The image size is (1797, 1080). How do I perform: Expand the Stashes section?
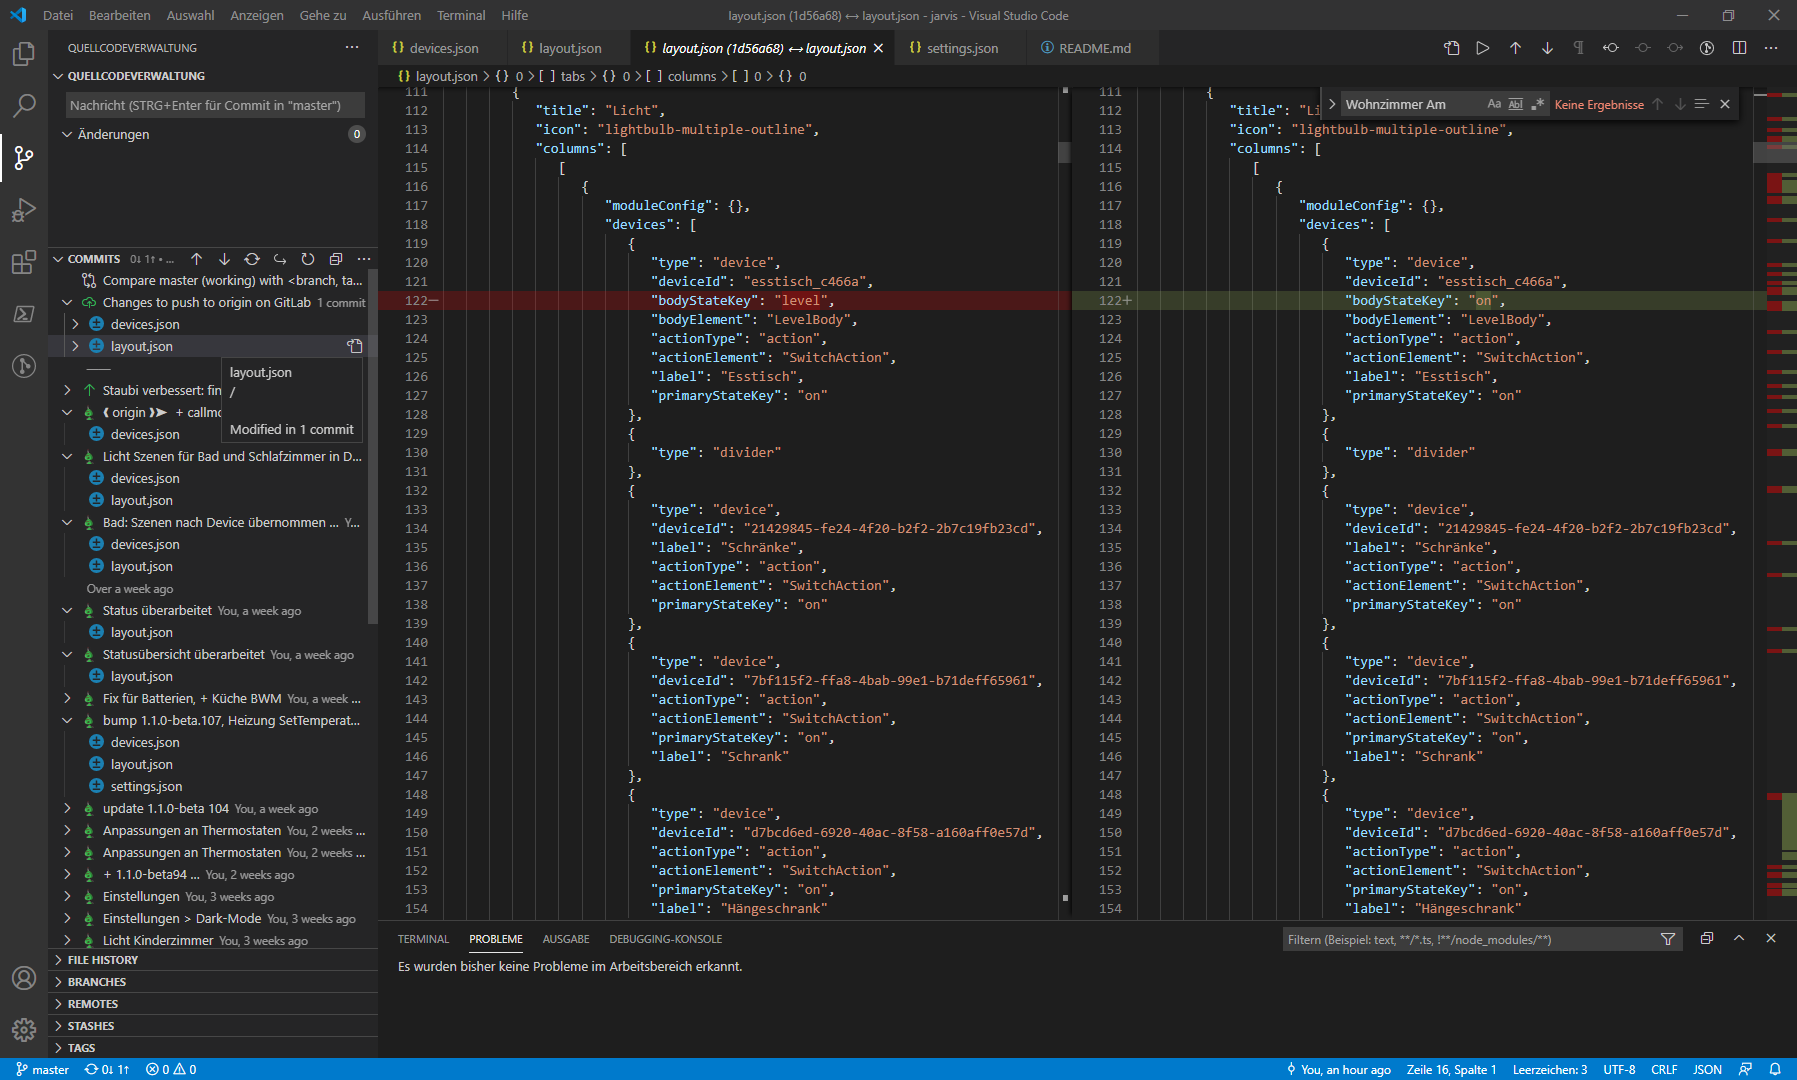pos(213,1026)
